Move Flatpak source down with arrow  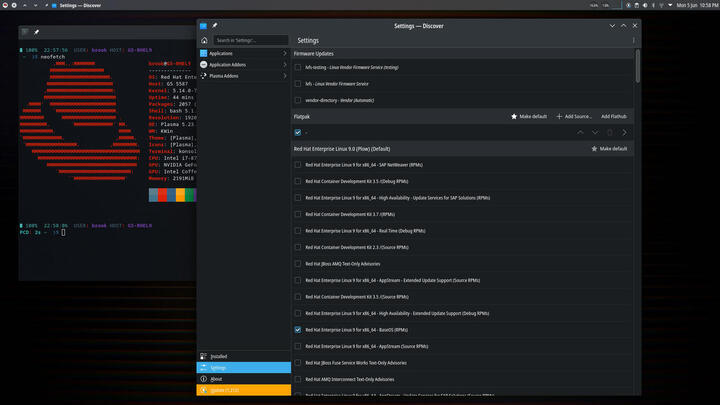pos(595,132)
